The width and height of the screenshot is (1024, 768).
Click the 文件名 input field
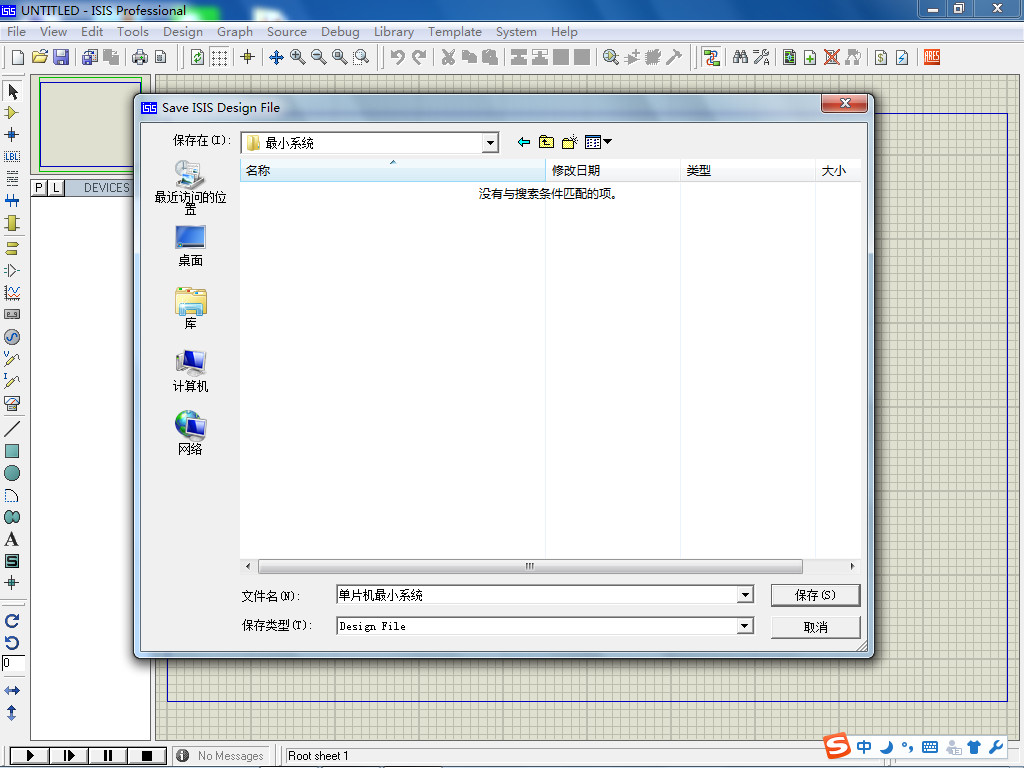point(536,595)
